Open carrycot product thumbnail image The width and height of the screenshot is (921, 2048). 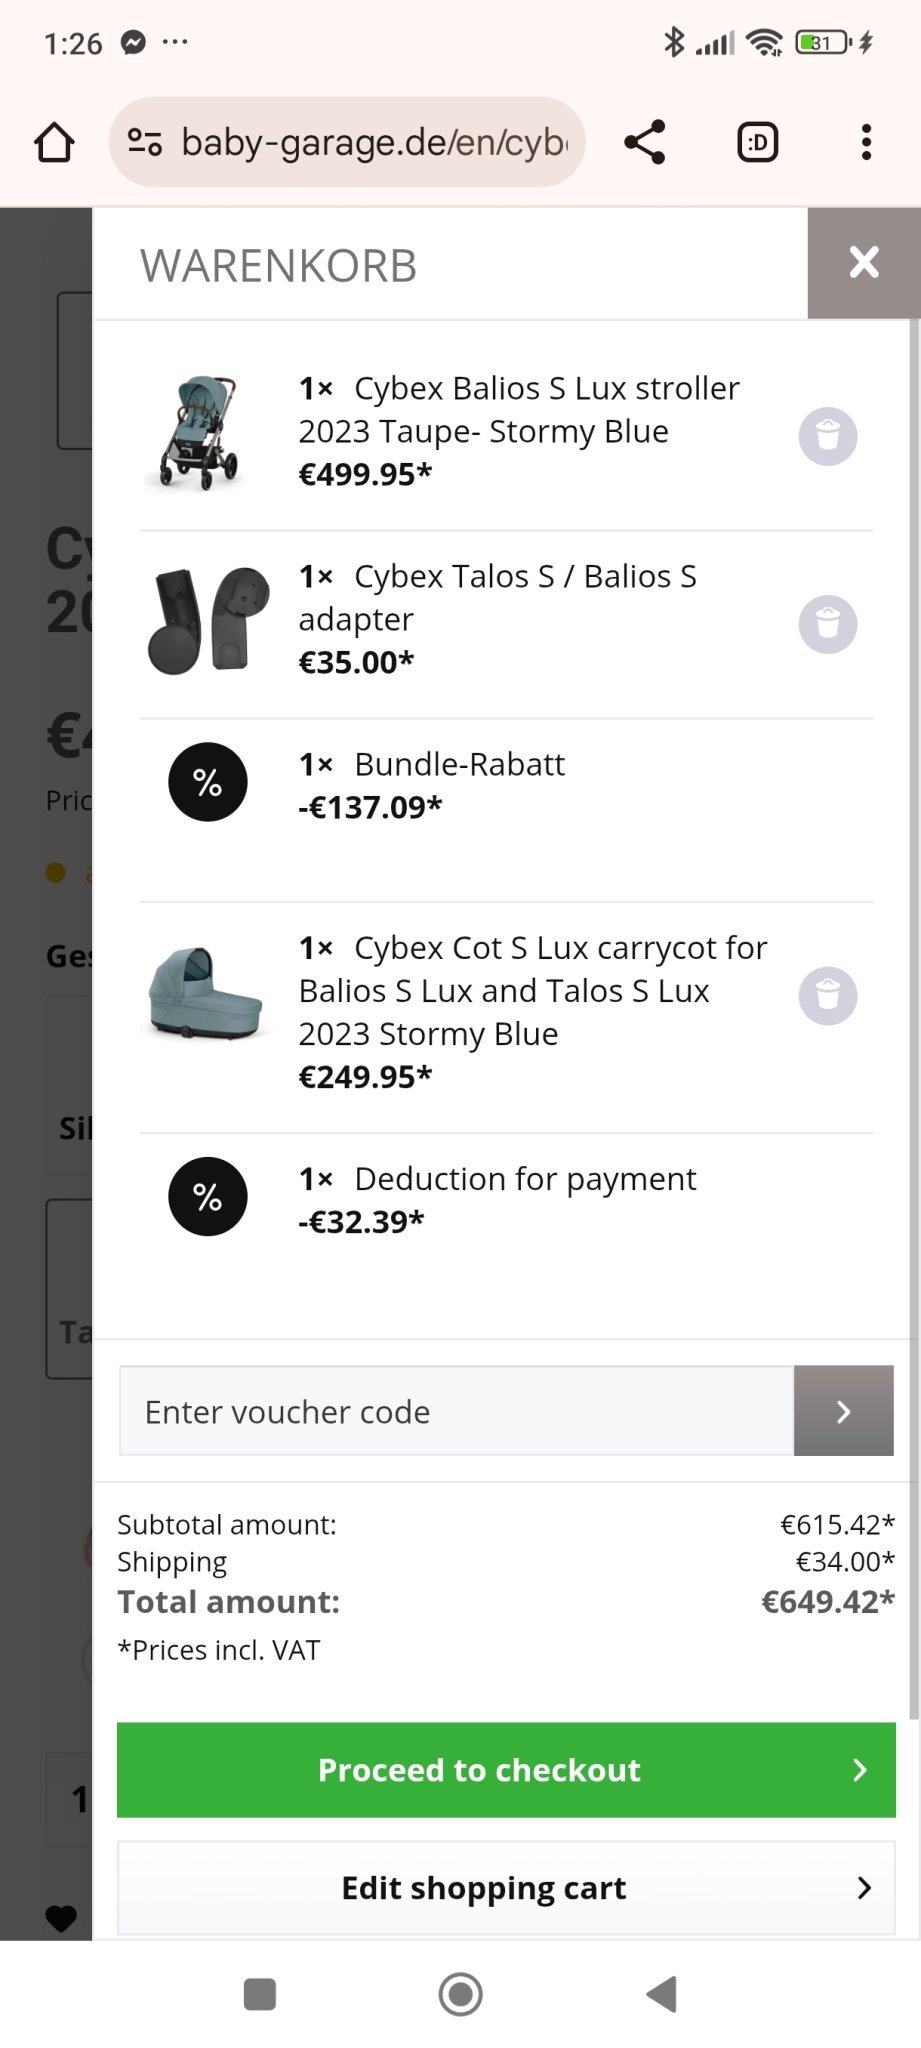pos(205,995)
